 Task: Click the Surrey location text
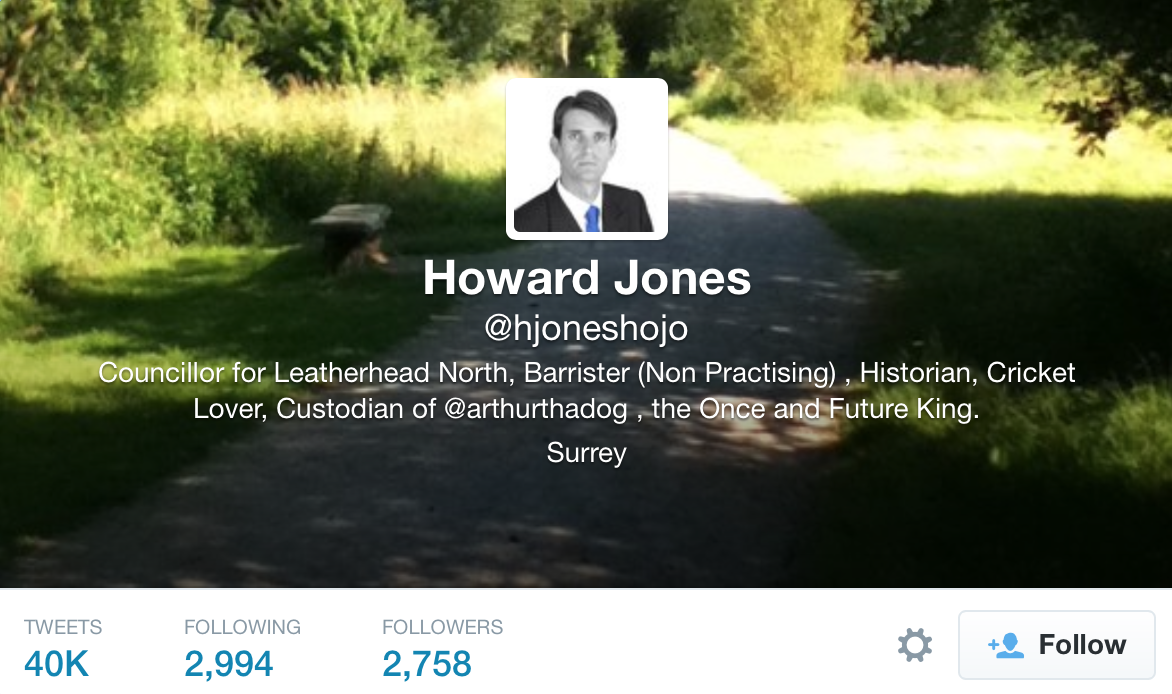[587, 452]
